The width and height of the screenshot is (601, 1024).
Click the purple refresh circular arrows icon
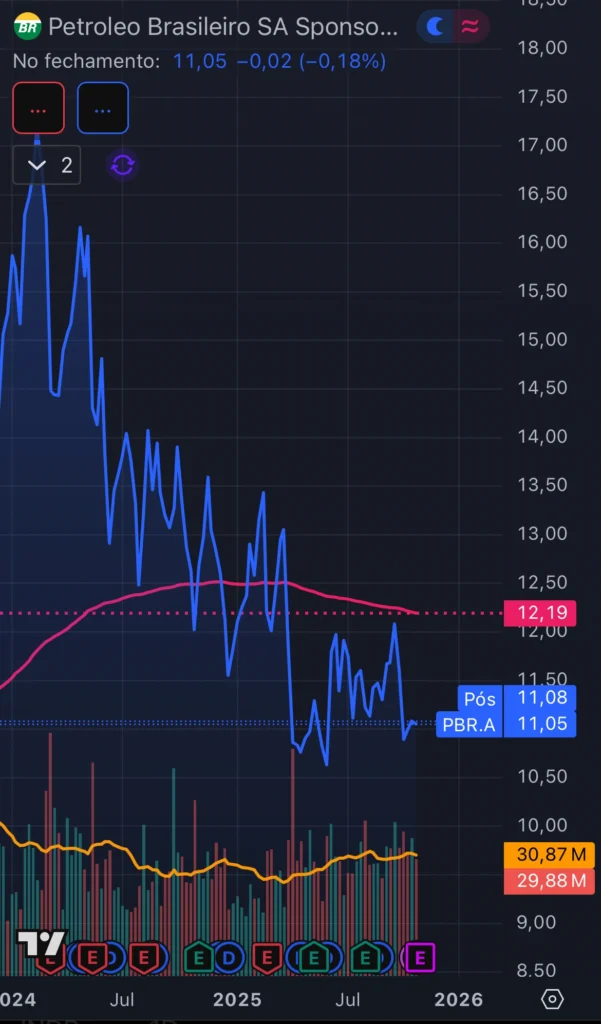(122, 165)
